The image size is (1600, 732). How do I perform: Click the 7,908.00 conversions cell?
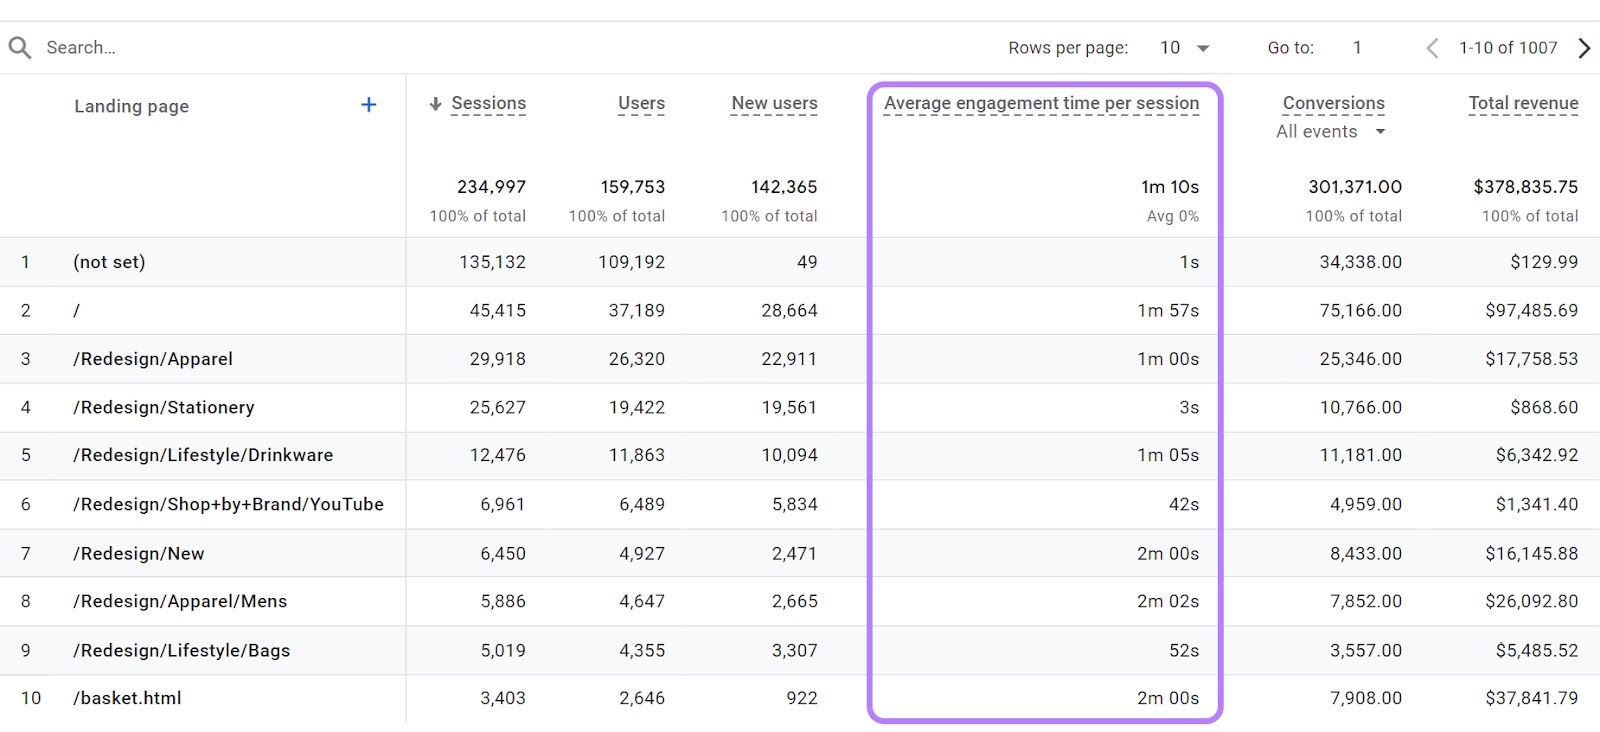coord(1366,698)
